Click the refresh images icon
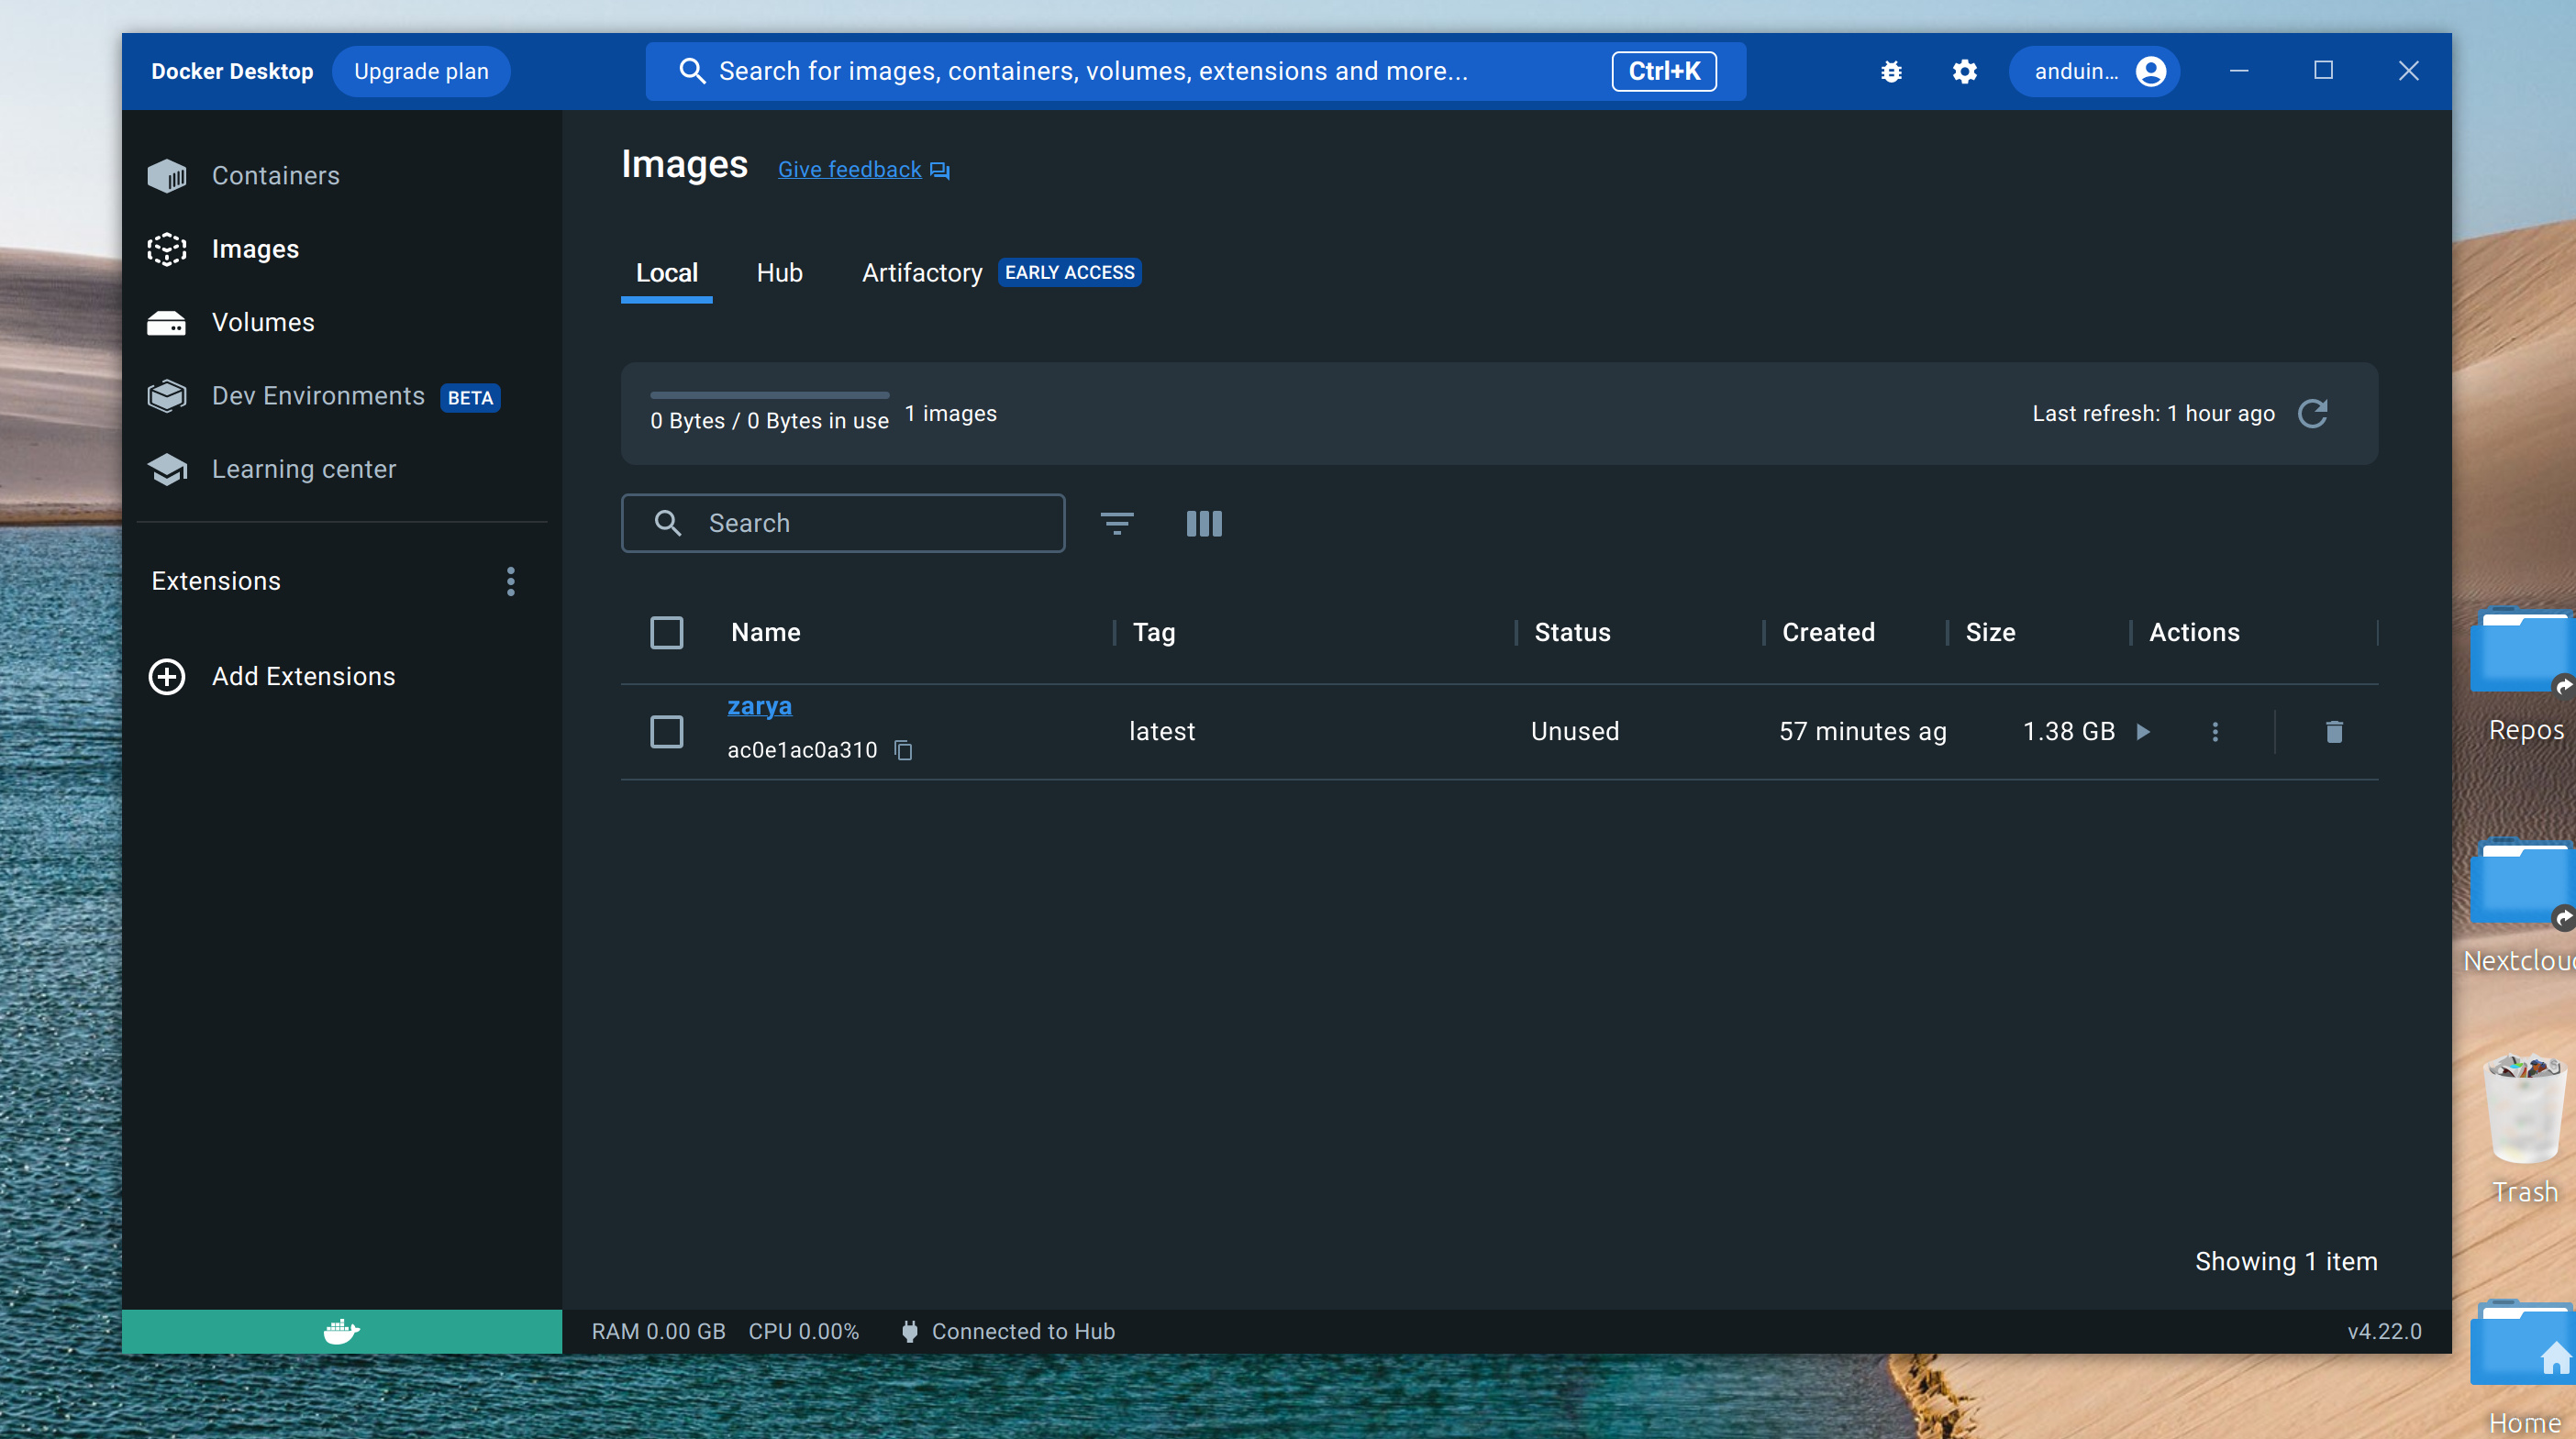 click(x=2312, y=413)
